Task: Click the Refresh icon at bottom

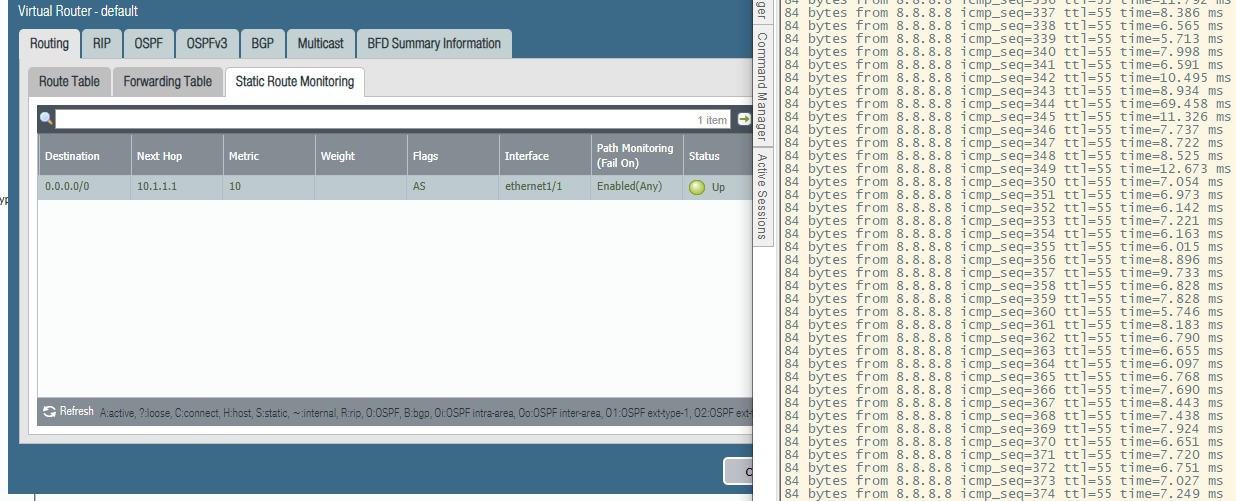Action: point(49,411)
